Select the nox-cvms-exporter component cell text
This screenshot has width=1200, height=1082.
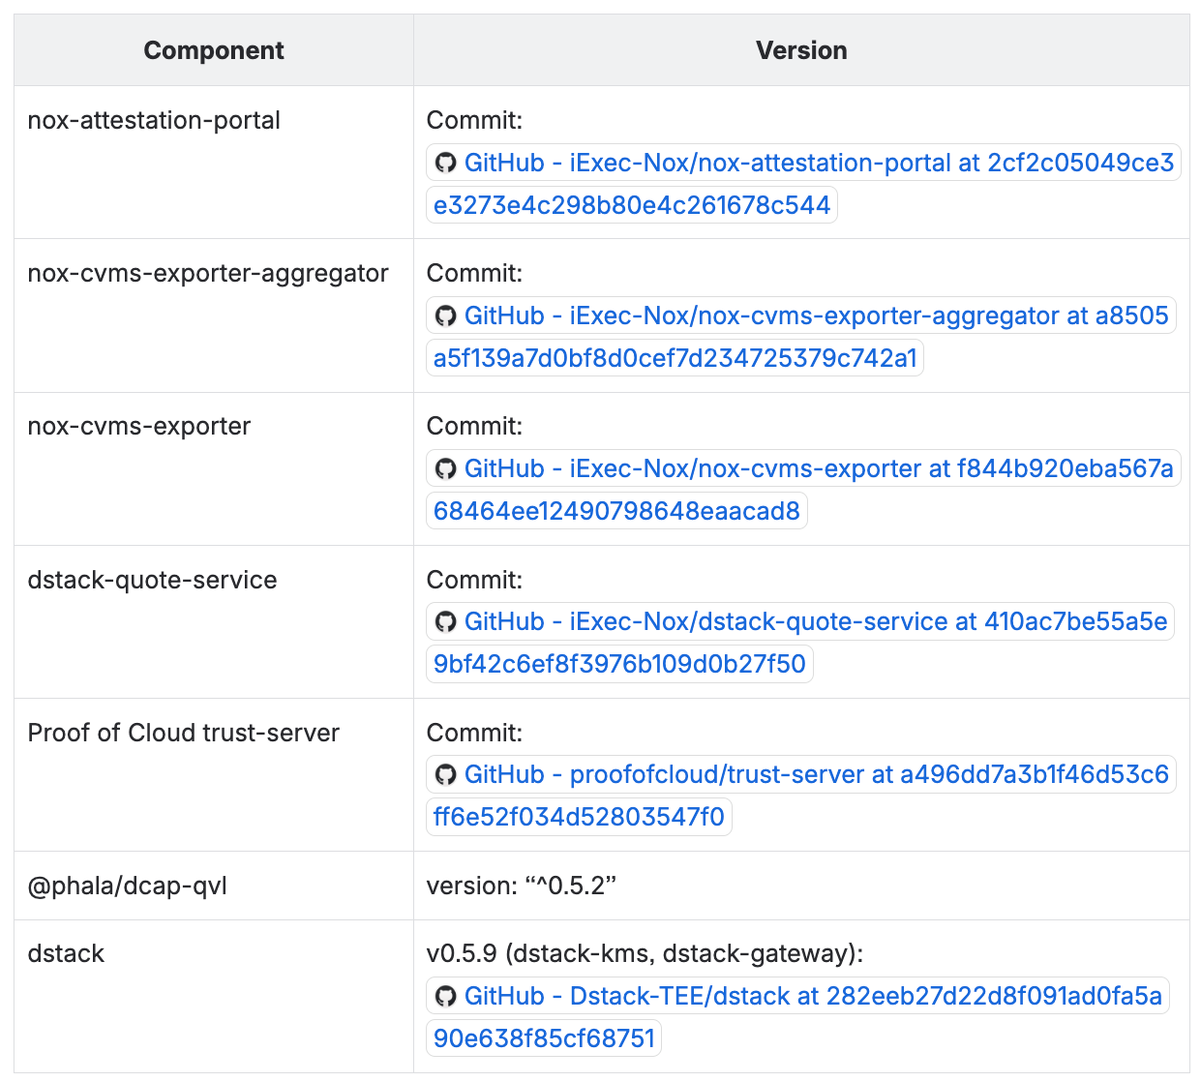(x=139, y=426)
